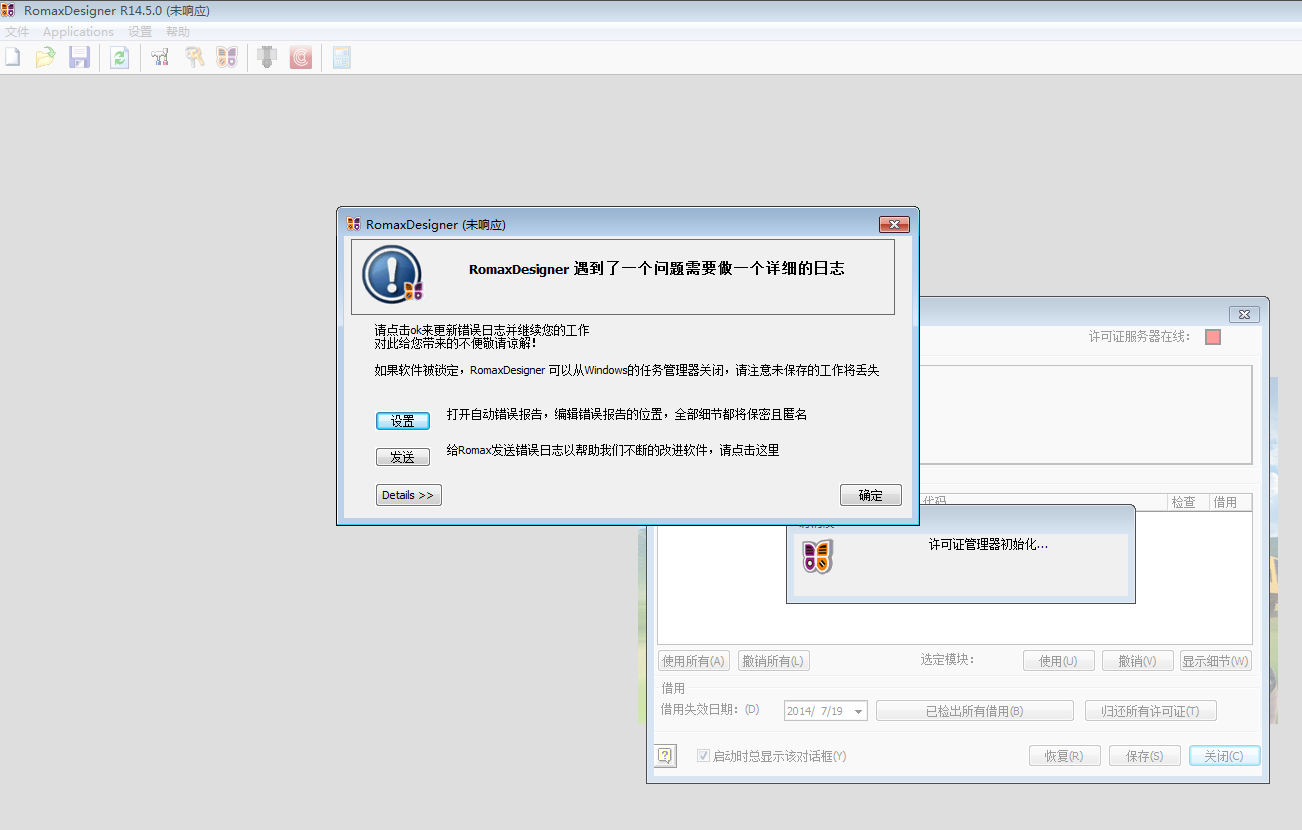Click the 撤销(V) button
This screenshot has width=1302, height=830.
(x=1138, y=661)
